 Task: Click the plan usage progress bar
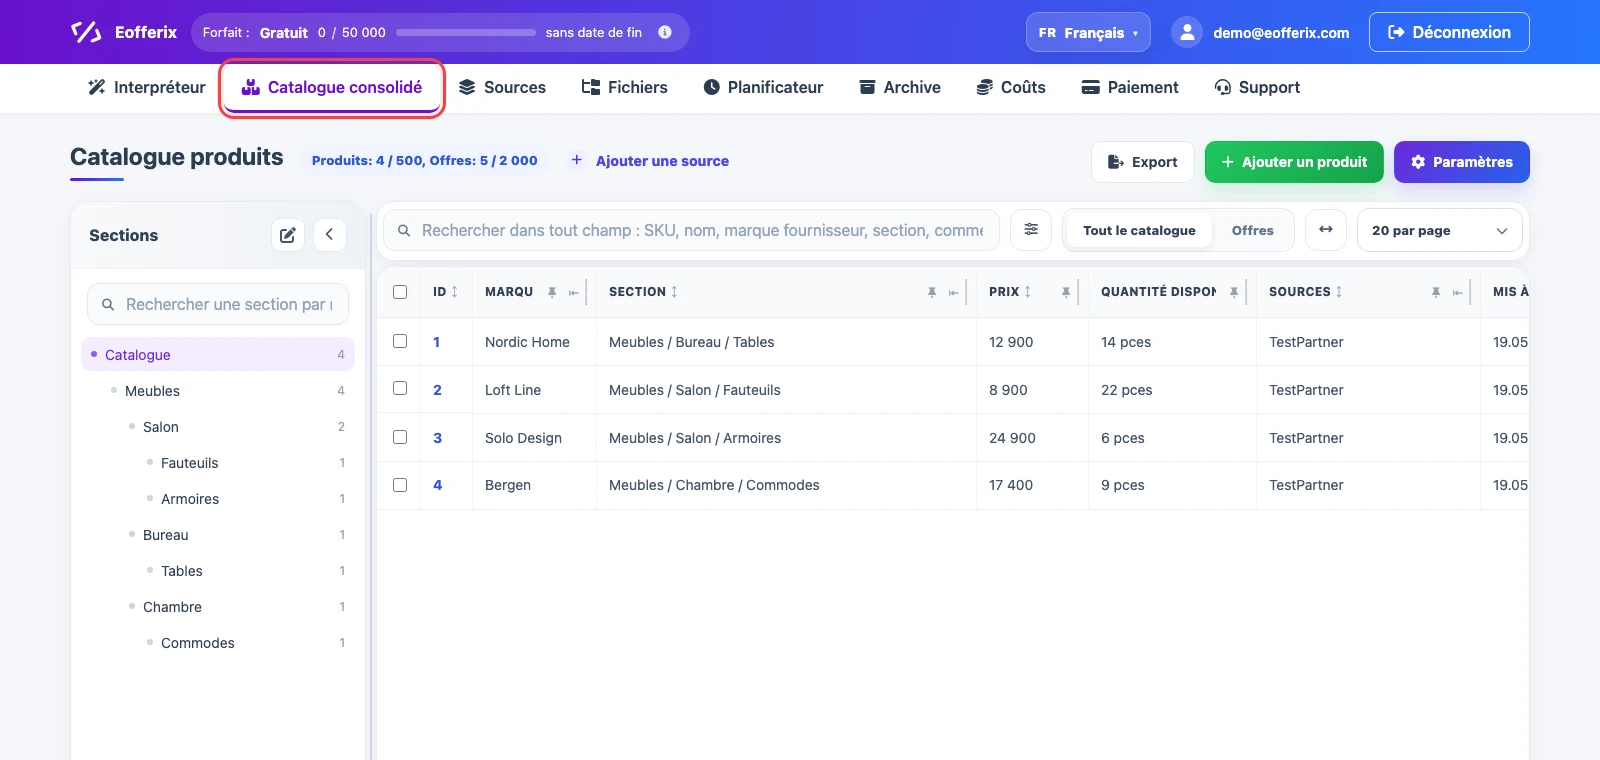[x=466, y=32]
